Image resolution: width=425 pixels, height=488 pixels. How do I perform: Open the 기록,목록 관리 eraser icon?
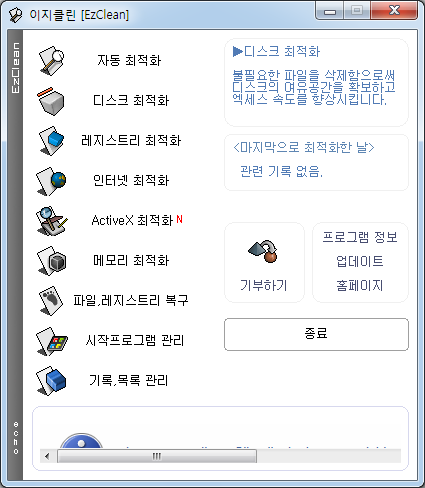coord(51,381)
